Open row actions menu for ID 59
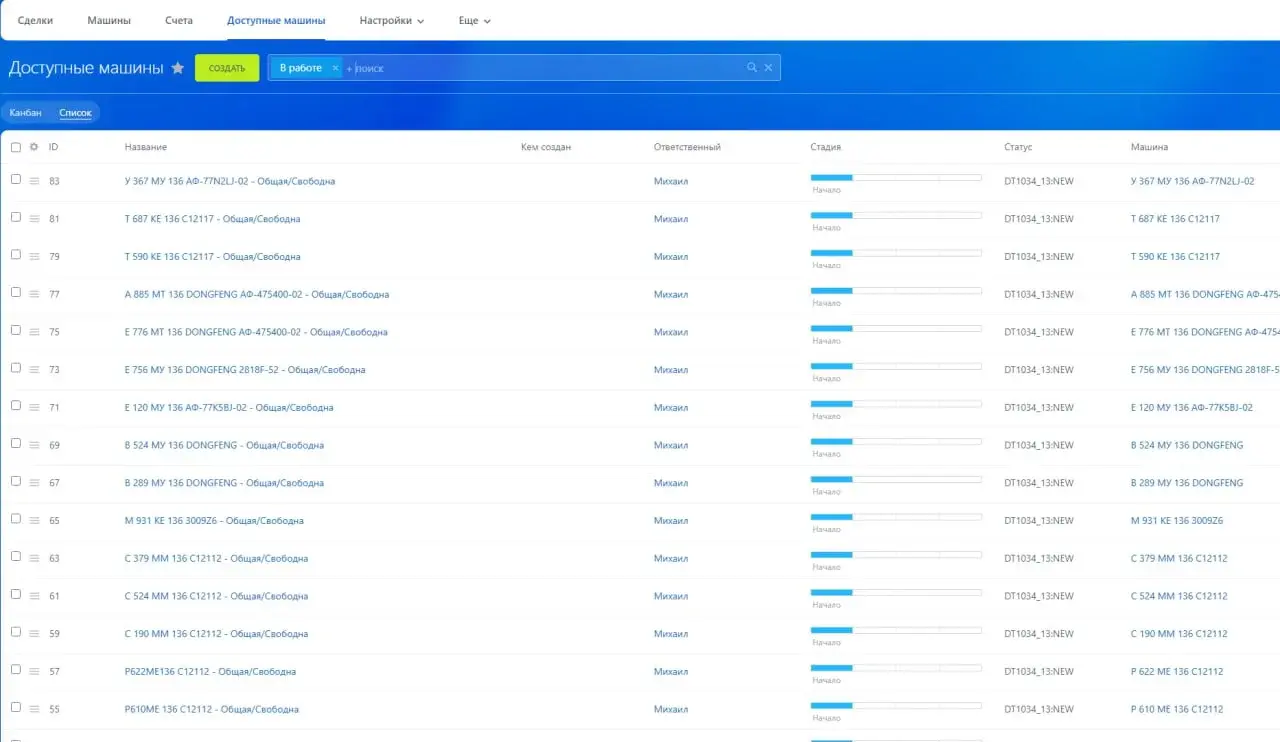Screen dimensions: 1280x742 34,634
